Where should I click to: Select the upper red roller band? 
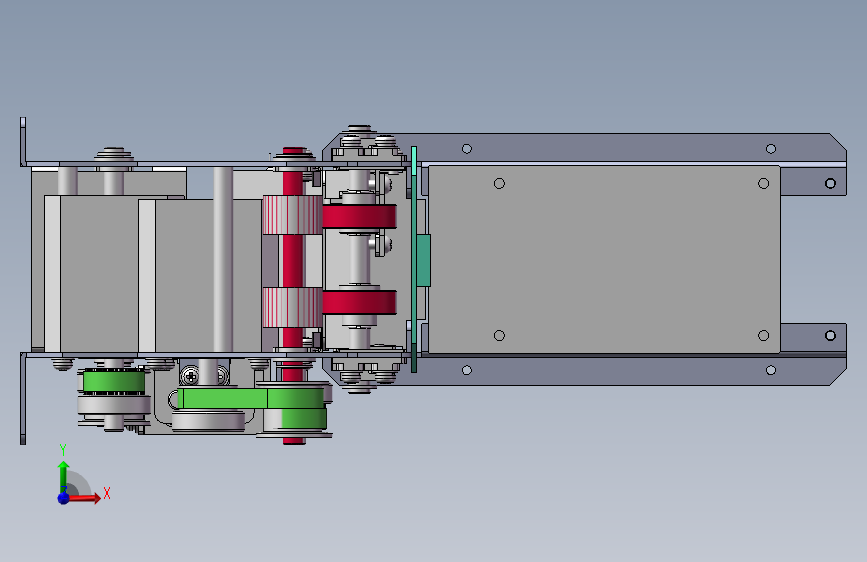359,216
